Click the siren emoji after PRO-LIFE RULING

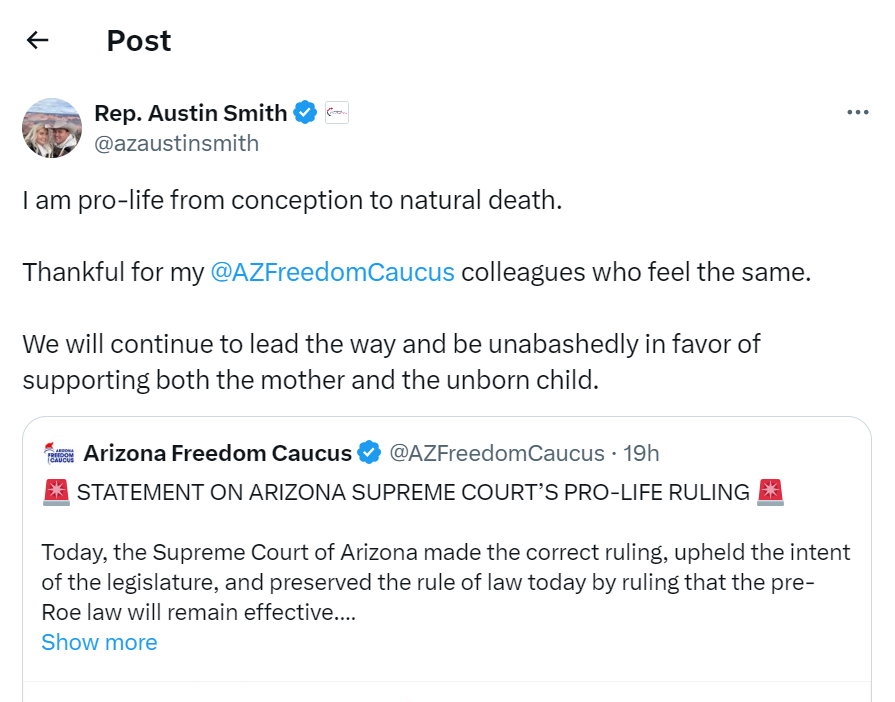[x=770, y=492]
